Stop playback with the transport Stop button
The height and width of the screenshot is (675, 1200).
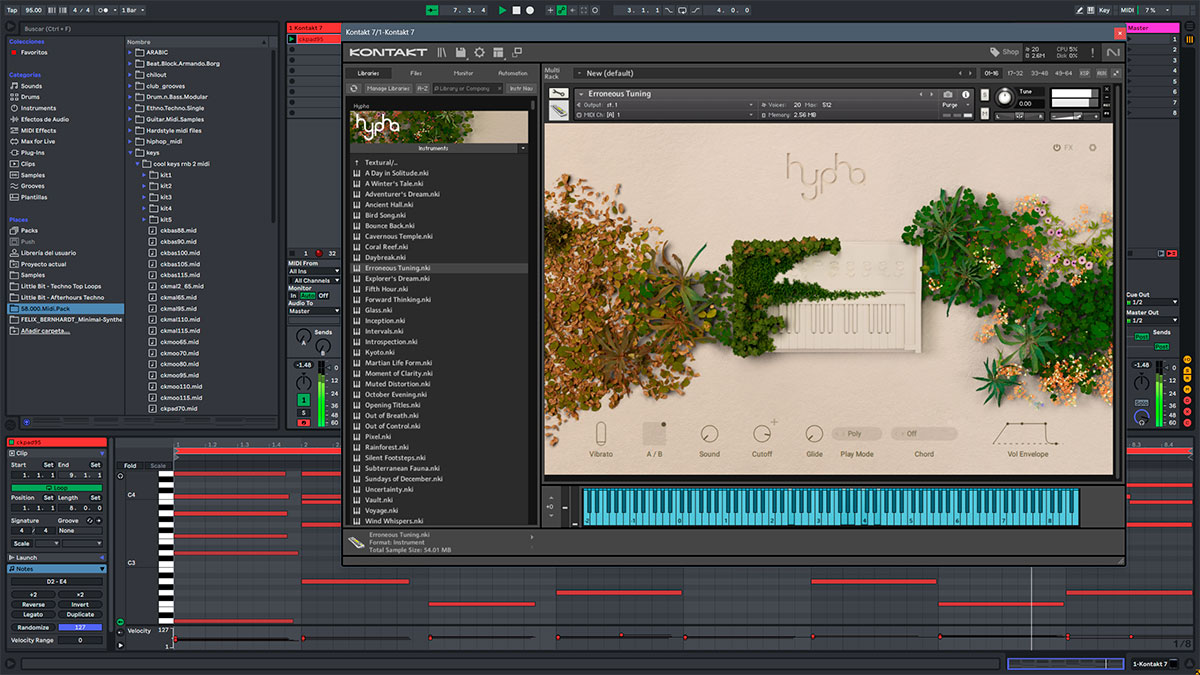click(x=516, y=10)
